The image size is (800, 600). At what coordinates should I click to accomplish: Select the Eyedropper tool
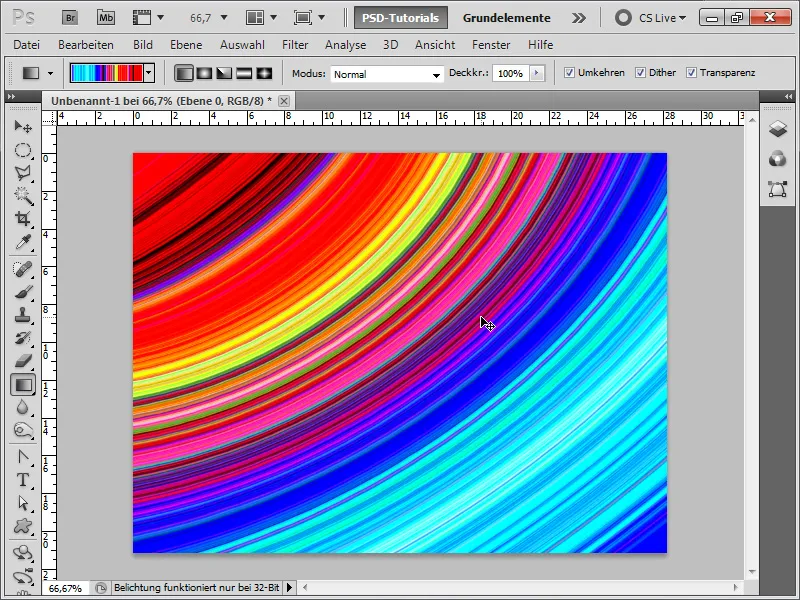coord(22,242)
